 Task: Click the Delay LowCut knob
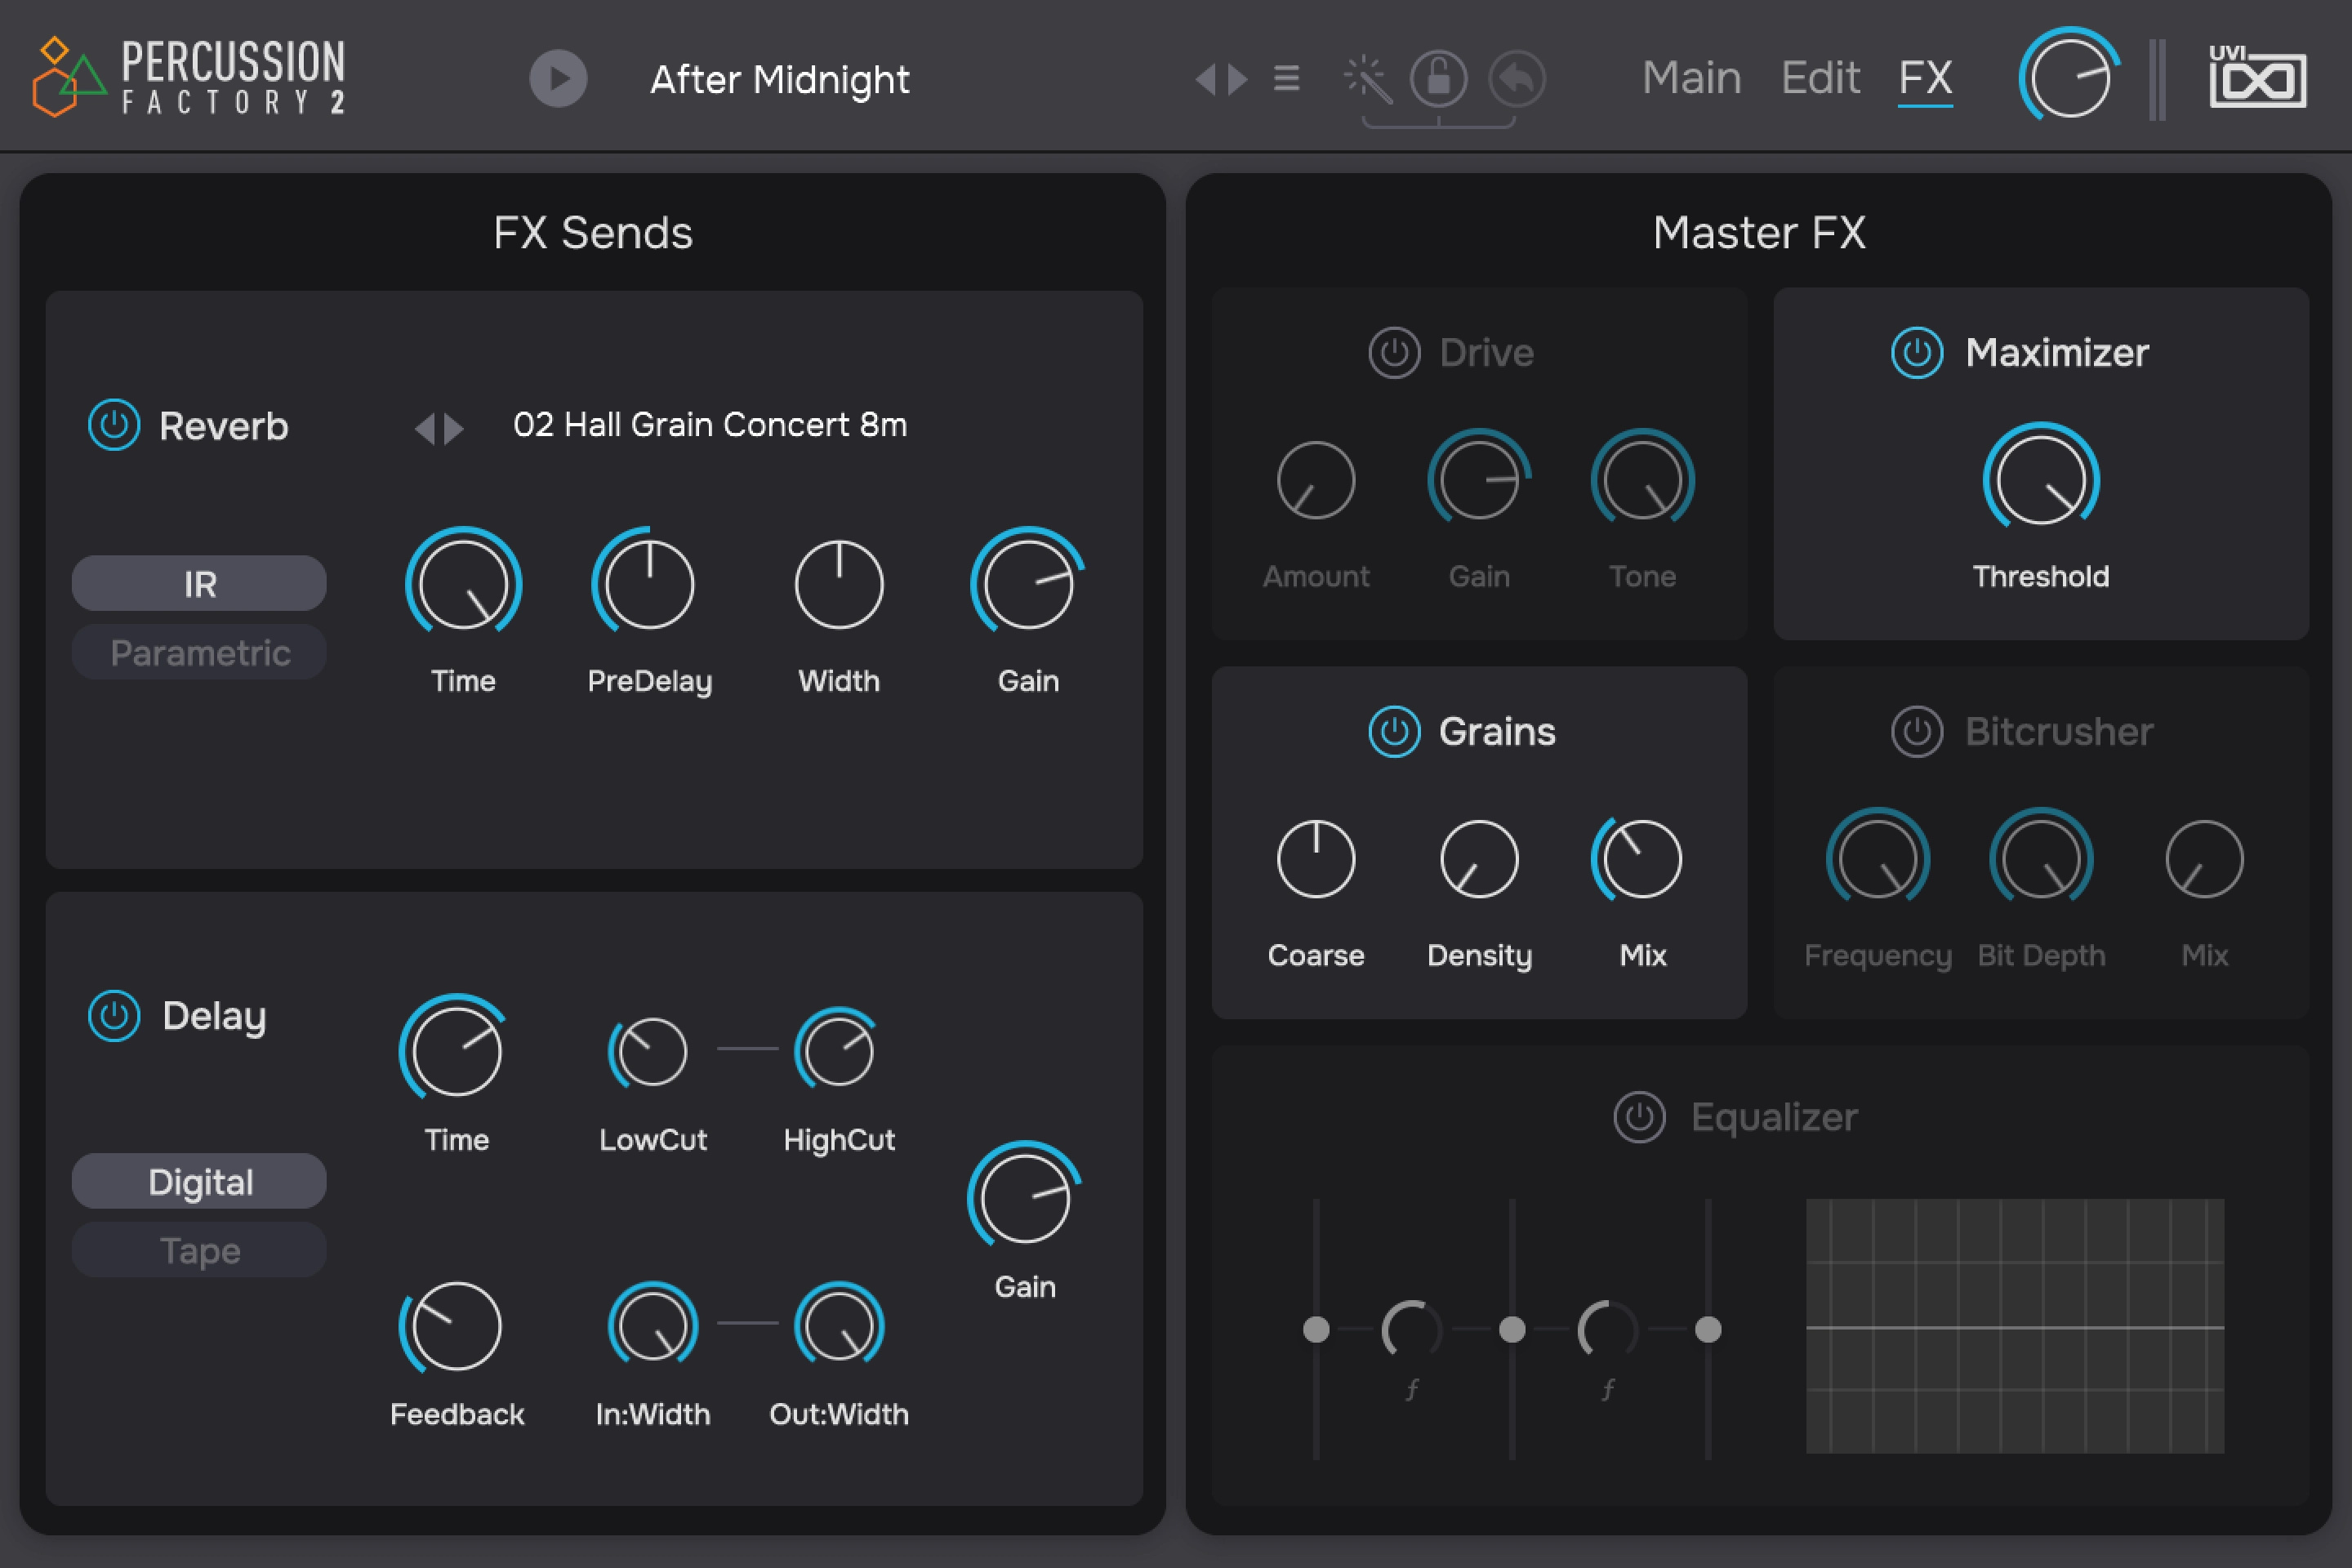tap(652, 1051)
